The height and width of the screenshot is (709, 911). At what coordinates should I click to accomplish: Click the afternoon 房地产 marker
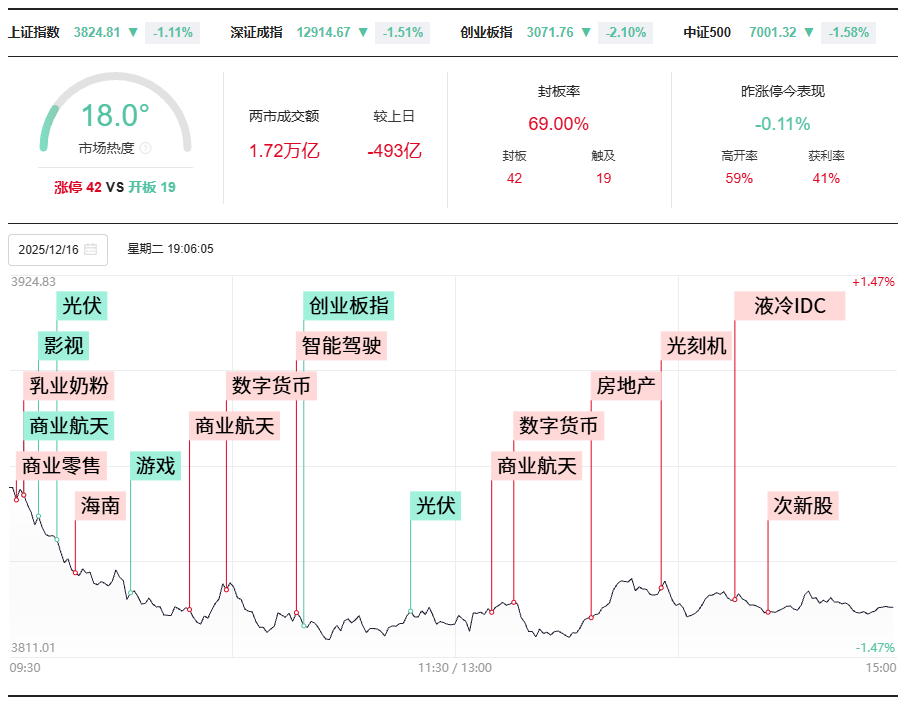[x=625, y=386]
